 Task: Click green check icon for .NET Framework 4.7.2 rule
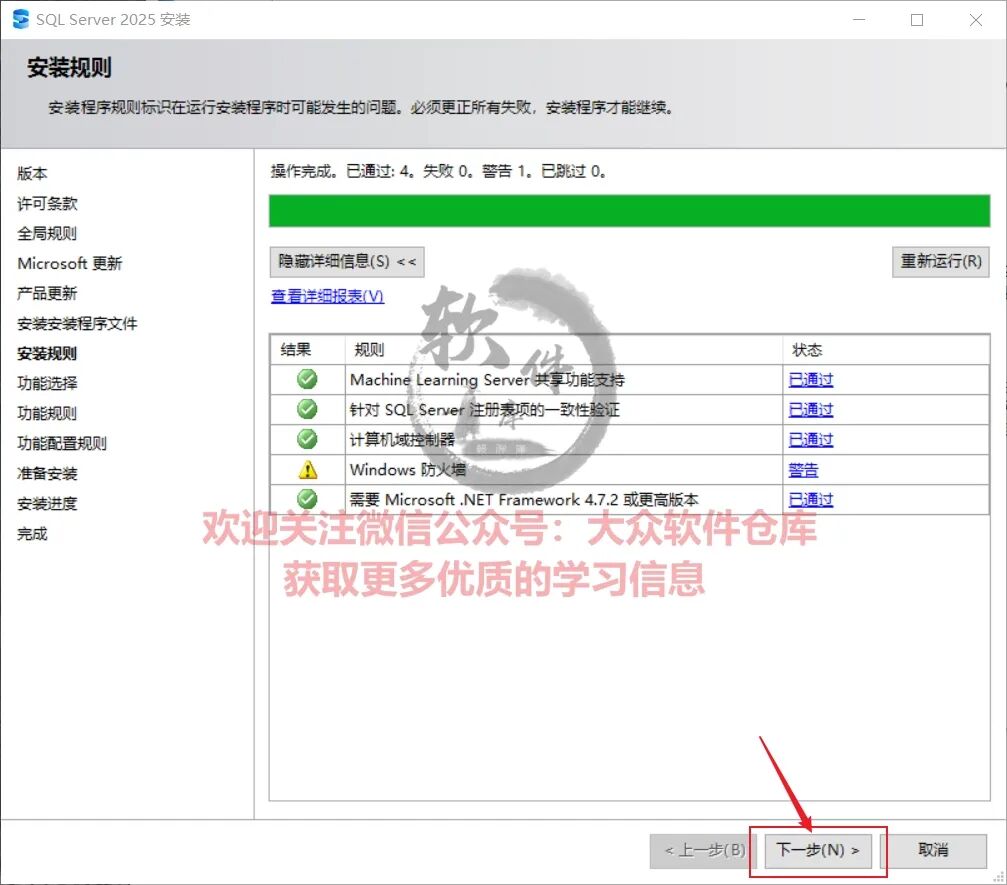[x=307, y=499]
